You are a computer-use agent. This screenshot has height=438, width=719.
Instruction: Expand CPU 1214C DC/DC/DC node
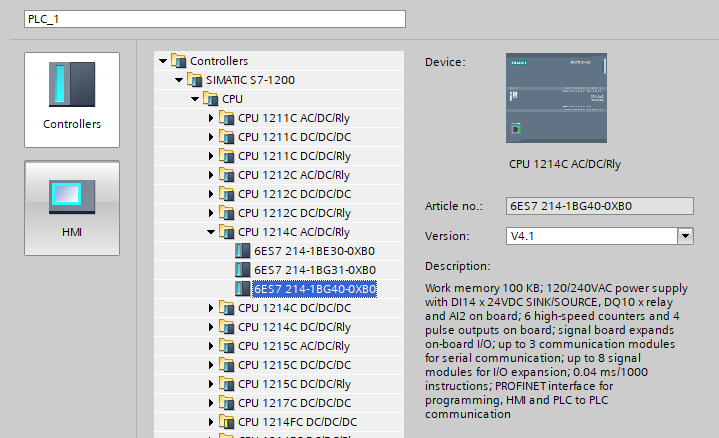click(211, 308)
